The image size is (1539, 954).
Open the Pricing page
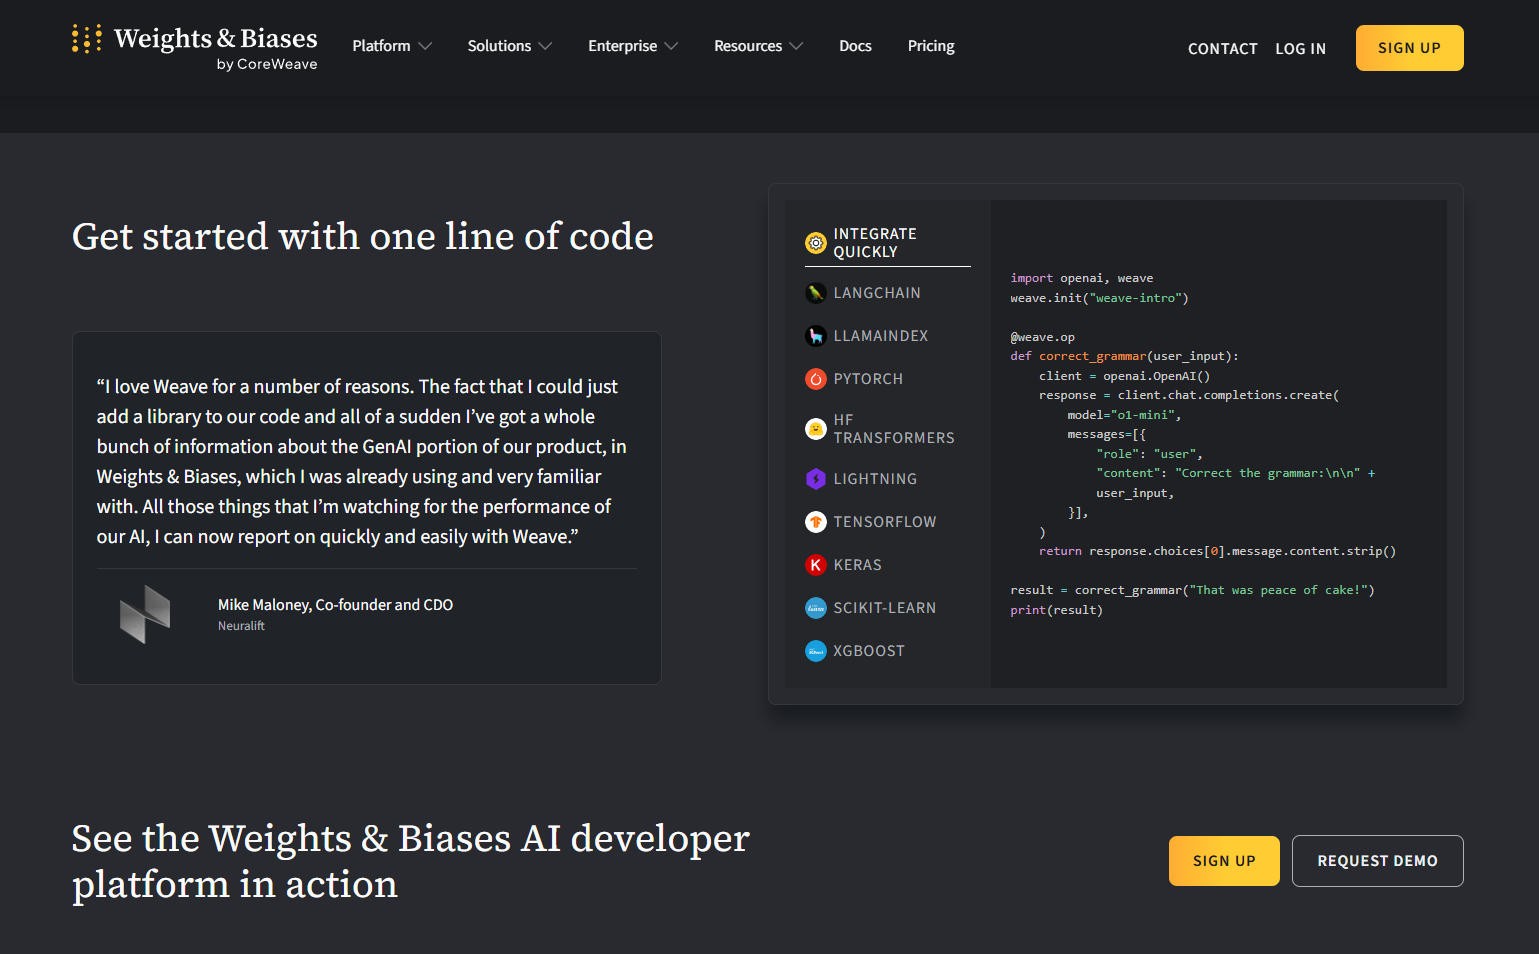click(930, 46)
